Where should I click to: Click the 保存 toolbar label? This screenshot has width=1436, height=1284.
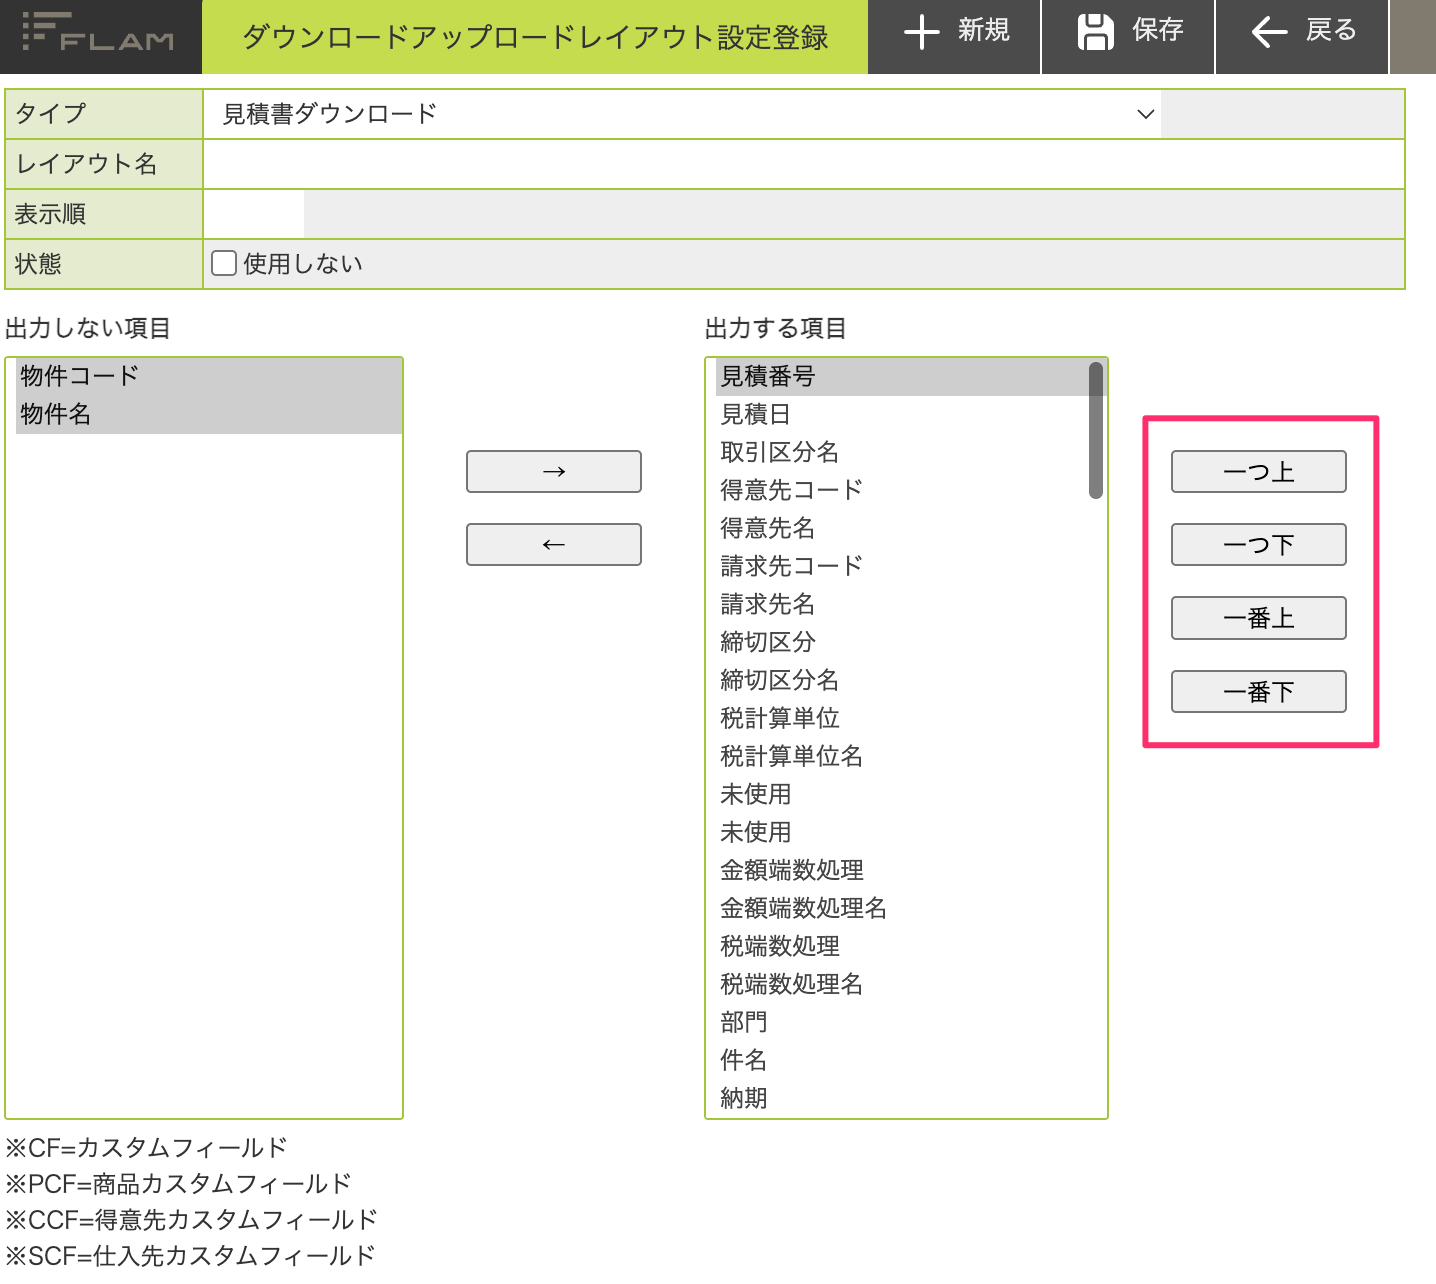click(1158, 31)
